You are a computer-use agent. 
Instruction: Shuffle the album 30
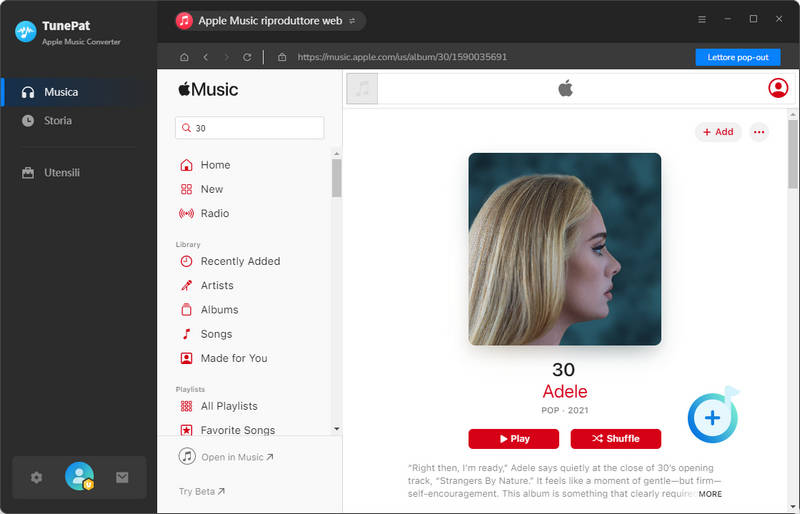click(616, 439)
